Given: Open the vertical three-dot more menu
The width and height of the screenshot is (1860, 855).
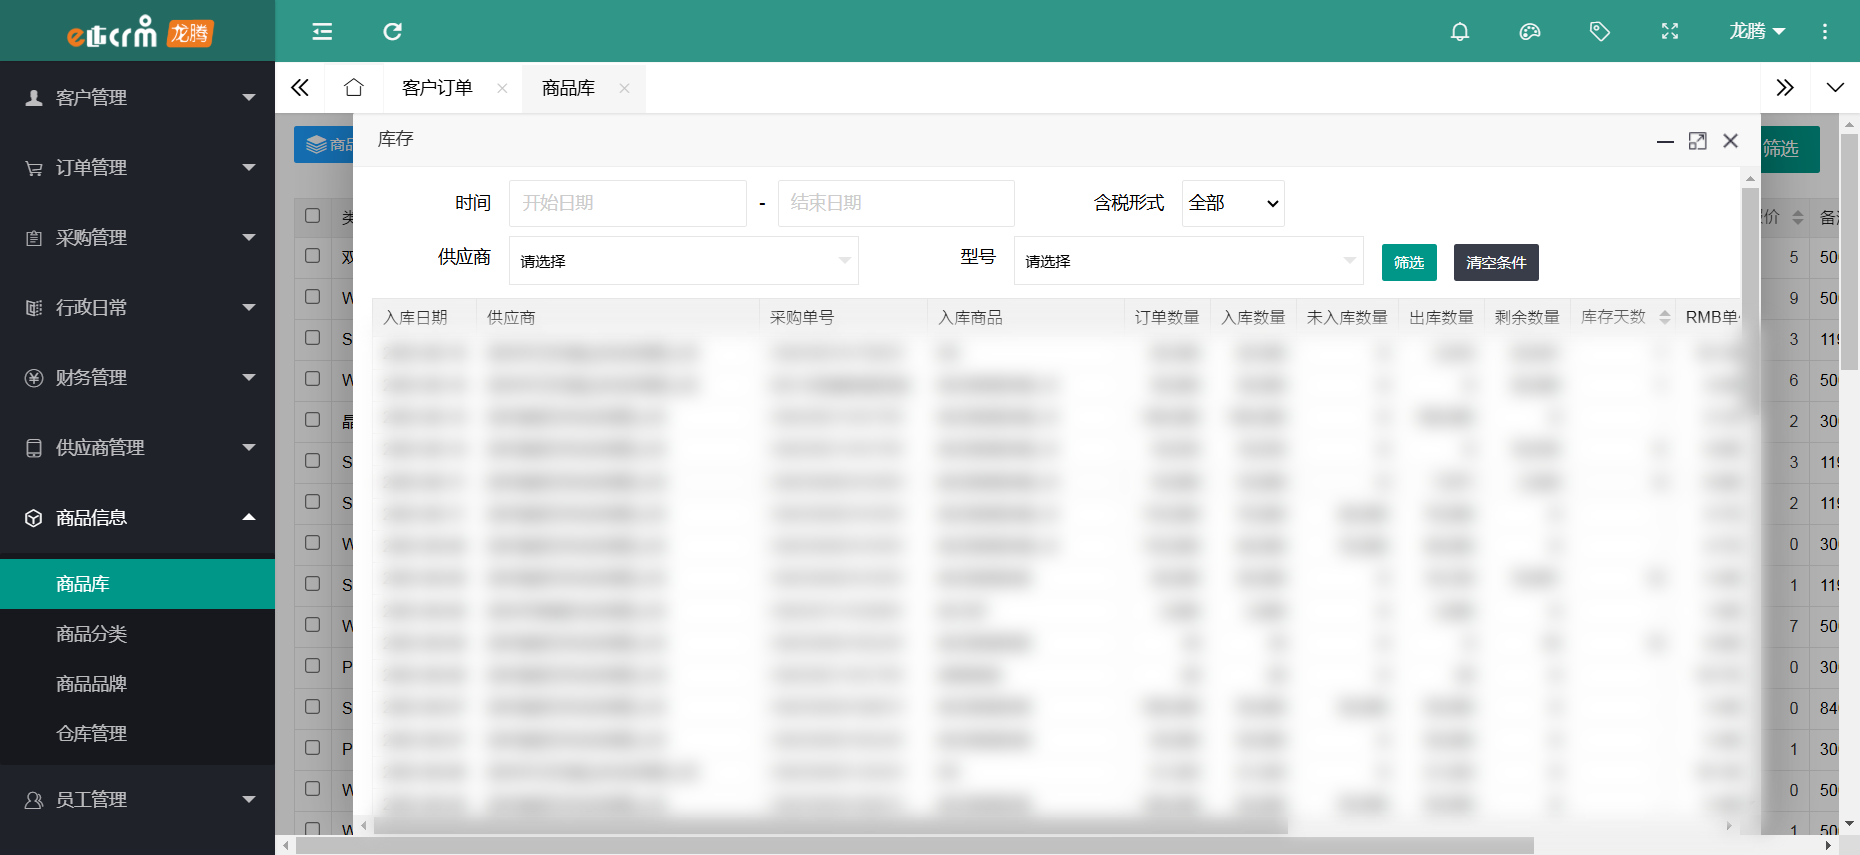Looking at the screenshot, I should (x=1824, y=32).
